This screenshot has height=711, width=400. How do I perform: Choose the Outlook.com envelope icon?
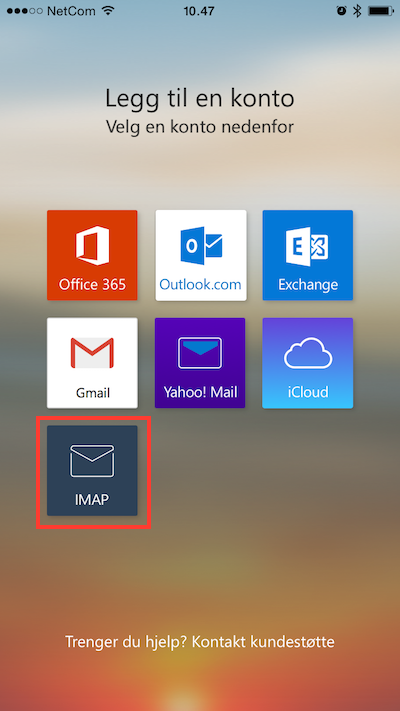[201, 246]
